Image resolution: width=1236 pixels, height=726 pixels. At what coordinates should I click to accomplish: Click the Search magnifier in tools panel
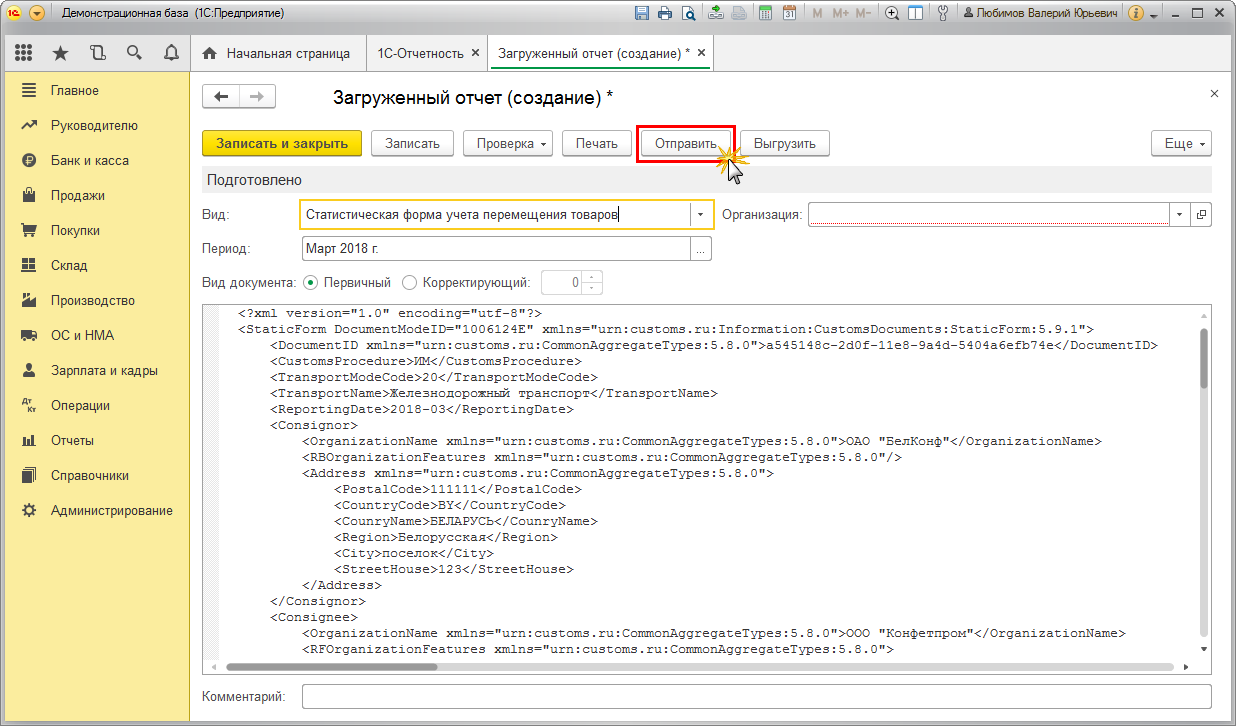(x=134, y=53)
